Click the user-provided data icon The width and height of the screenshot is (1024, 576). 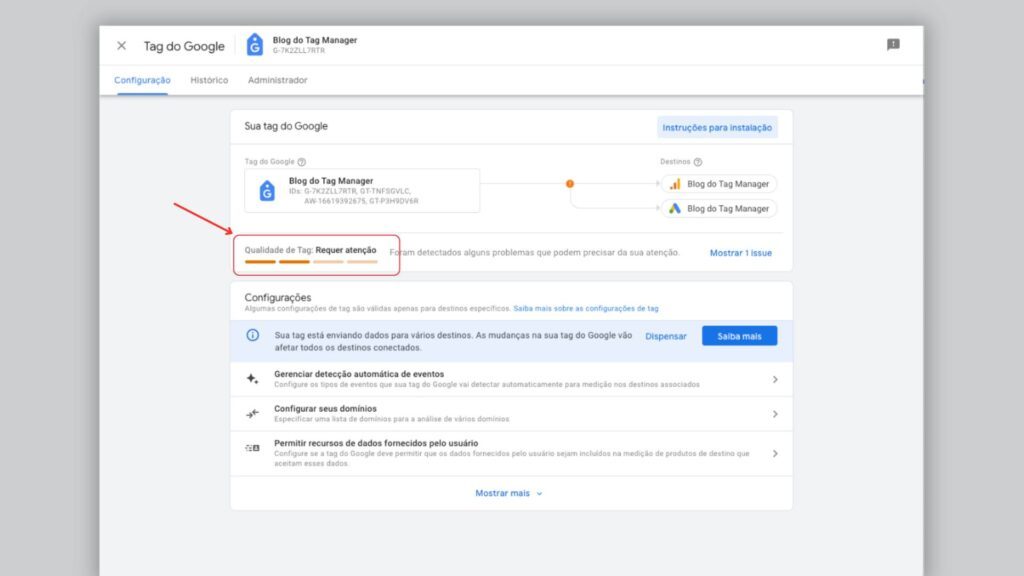coord(252,448)
